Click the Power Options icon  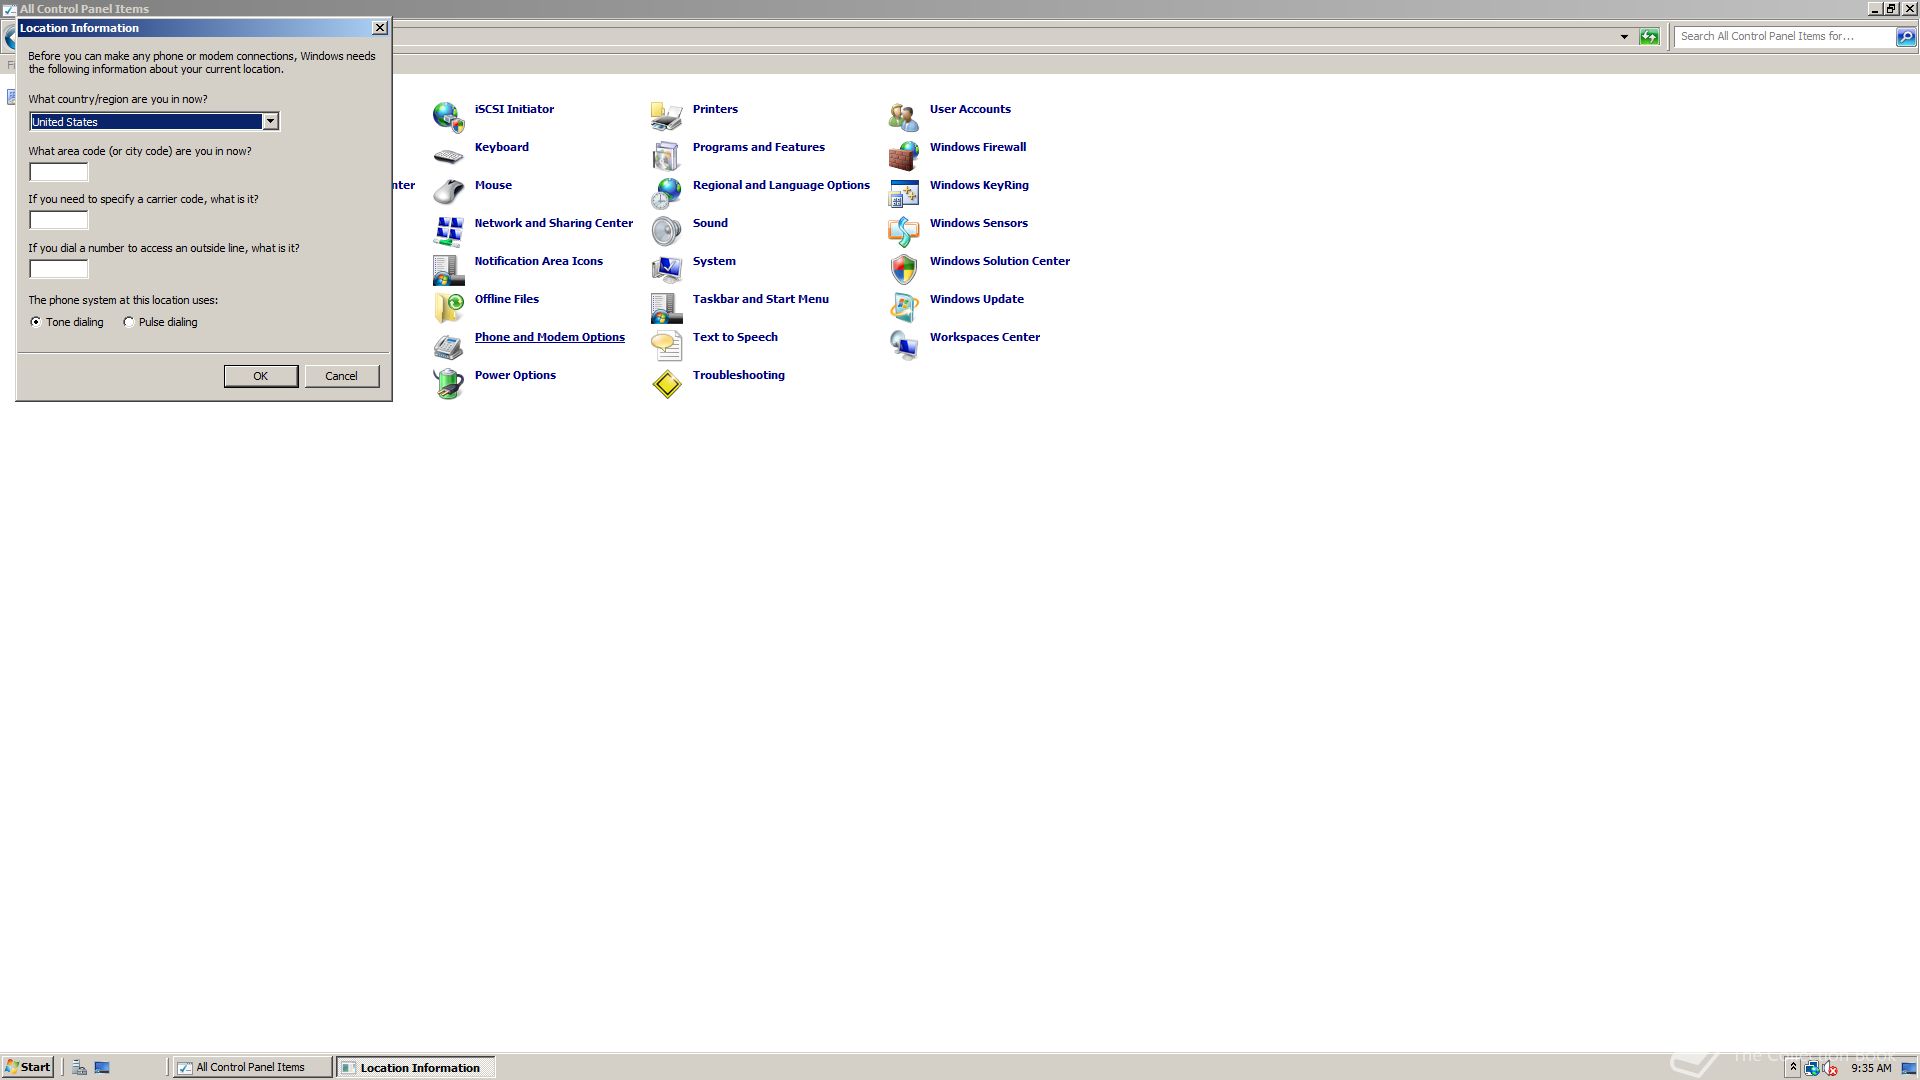[x=448, y=383]
